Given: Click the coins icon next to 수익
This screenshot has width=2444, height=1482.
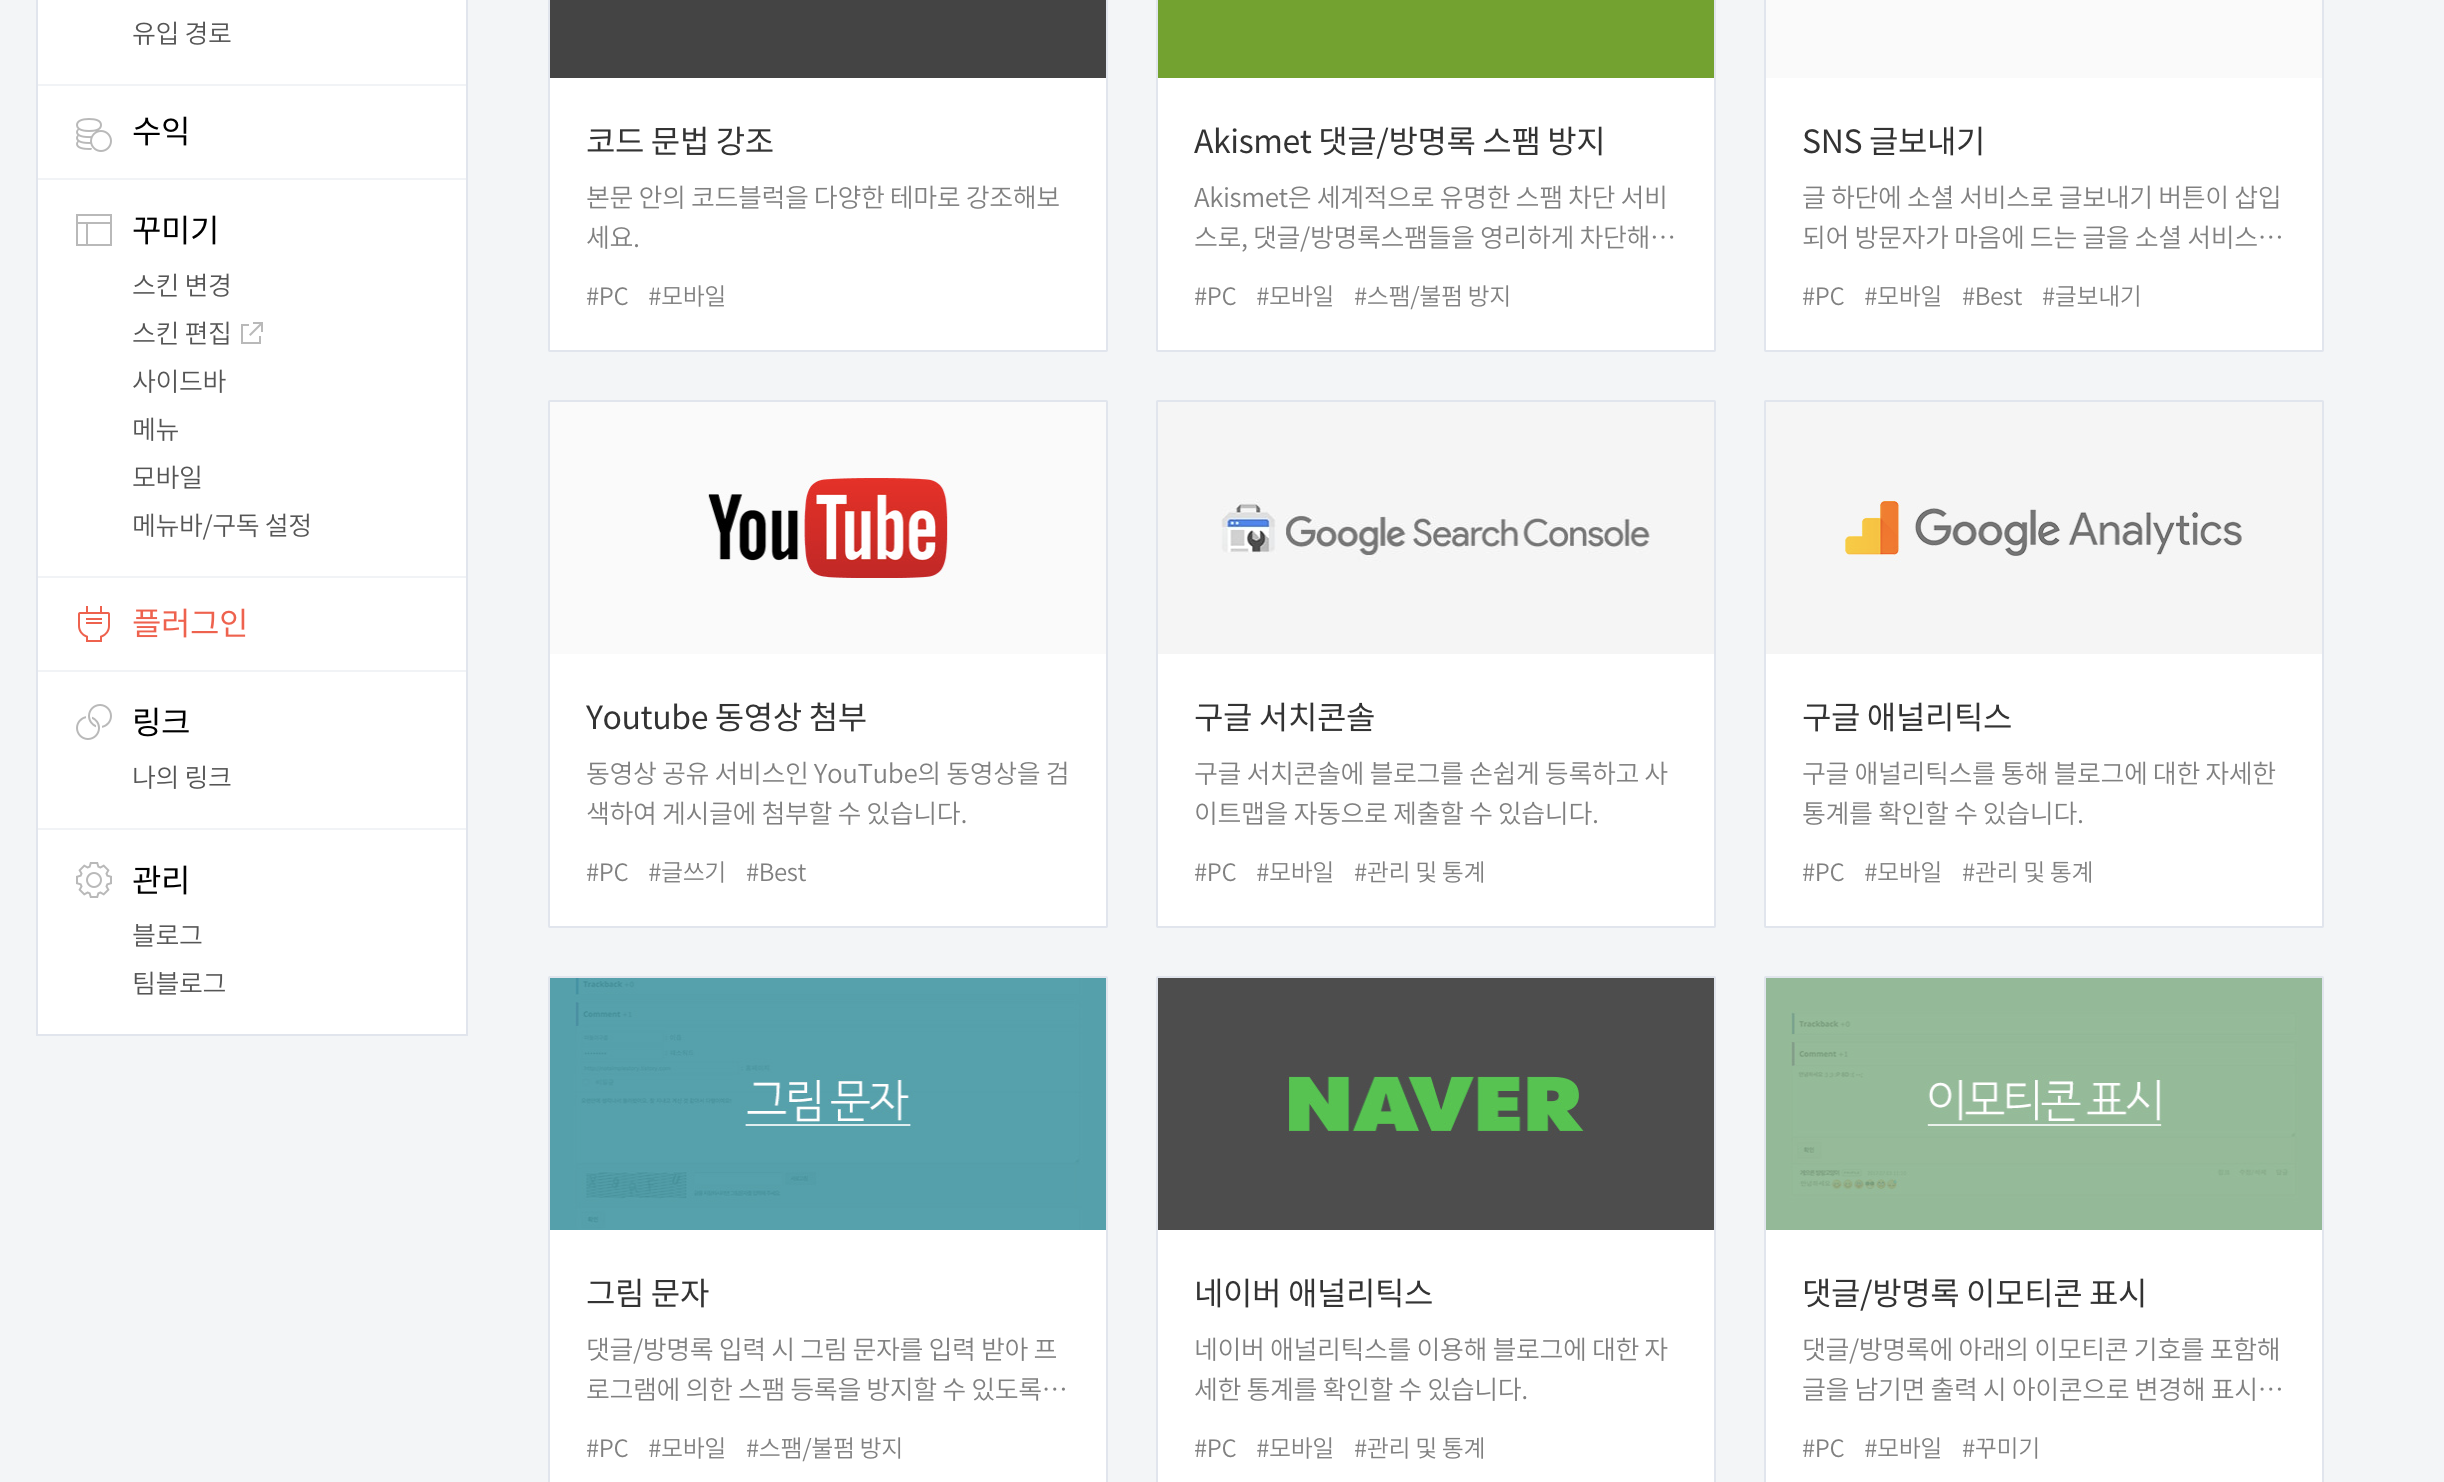Looking at the screenshot, I should click(x=93, y=133).
